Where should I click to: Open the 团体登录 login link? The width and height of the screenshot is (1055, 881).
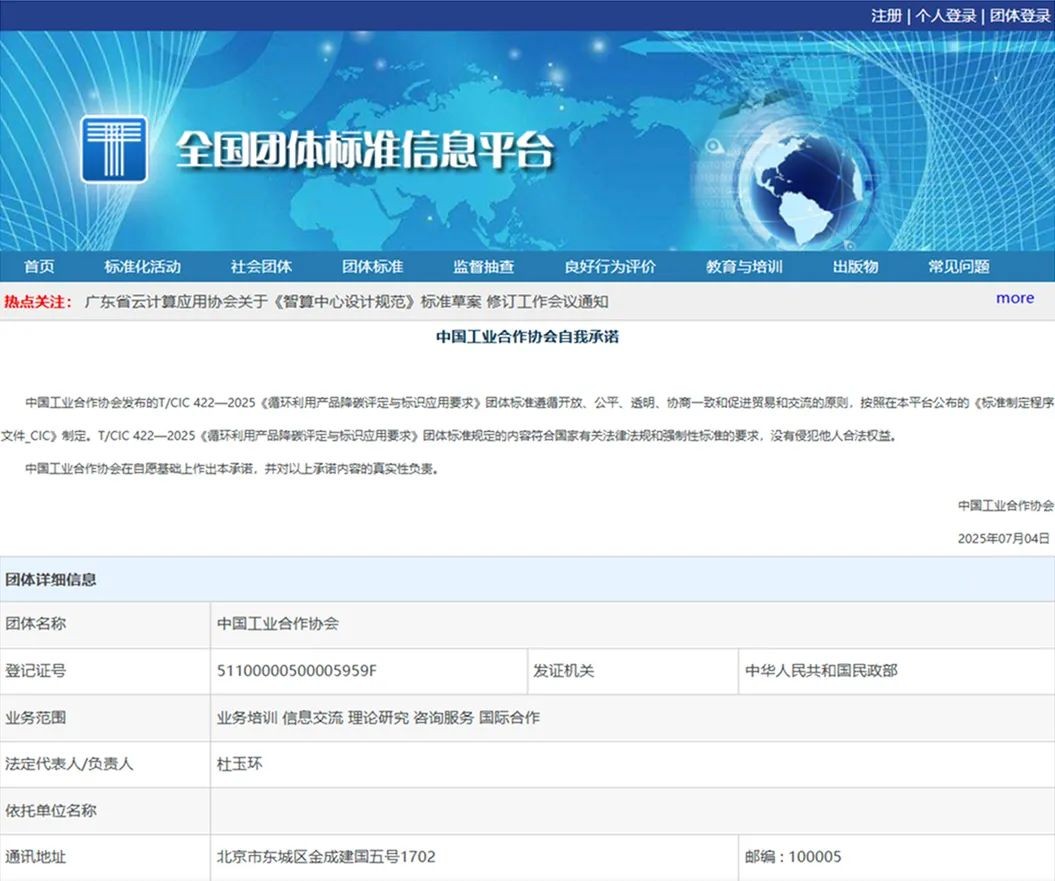pyautogui.click(x=1020, y=15)
